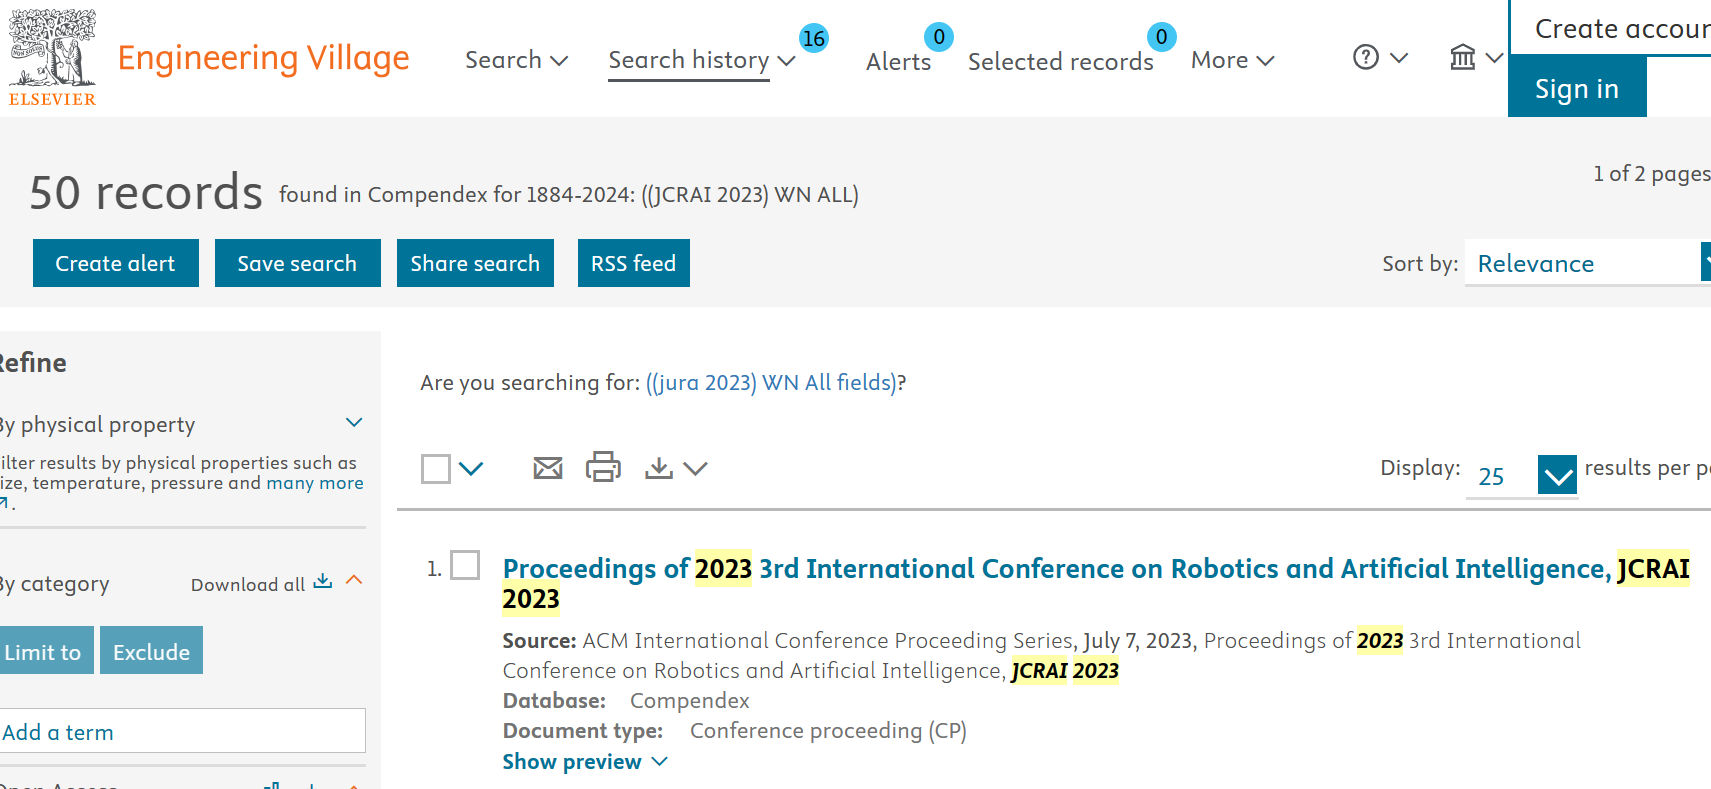The image size is (1711, 789).
Task: Click the institution building icon
Action: [1462, 58]
